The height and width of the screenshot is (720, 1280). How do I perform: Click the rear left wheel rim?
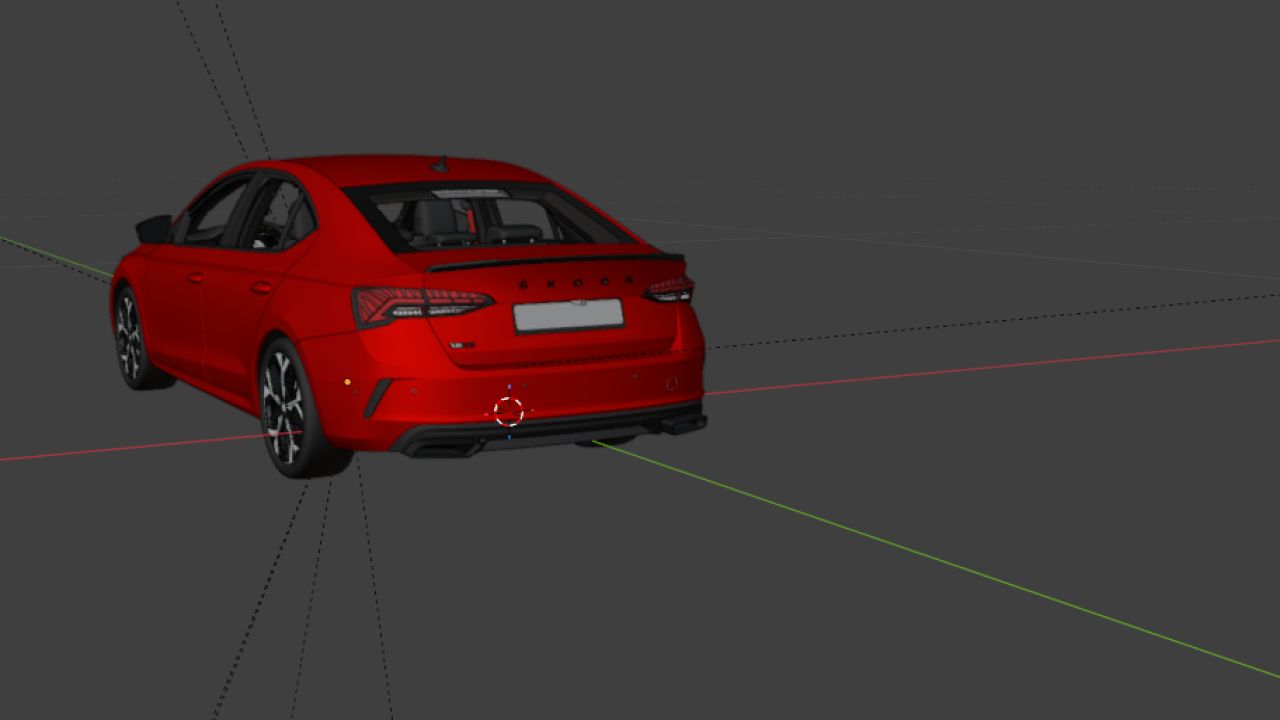point(282,408)
